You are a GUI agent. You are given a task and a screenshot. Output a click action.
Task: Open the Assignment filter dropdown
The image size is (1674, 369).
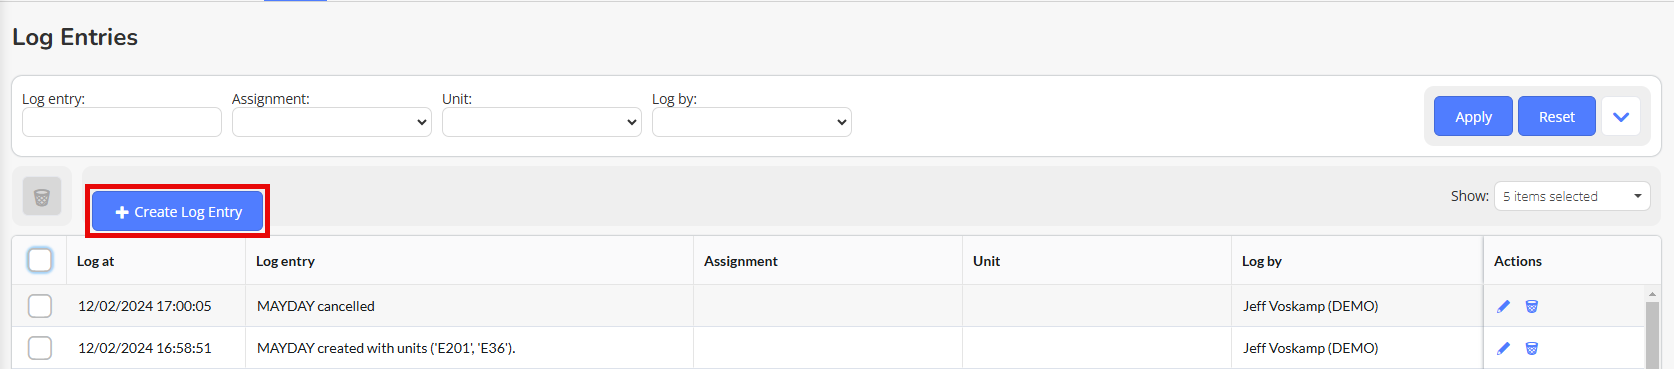[x=332, y=122]
